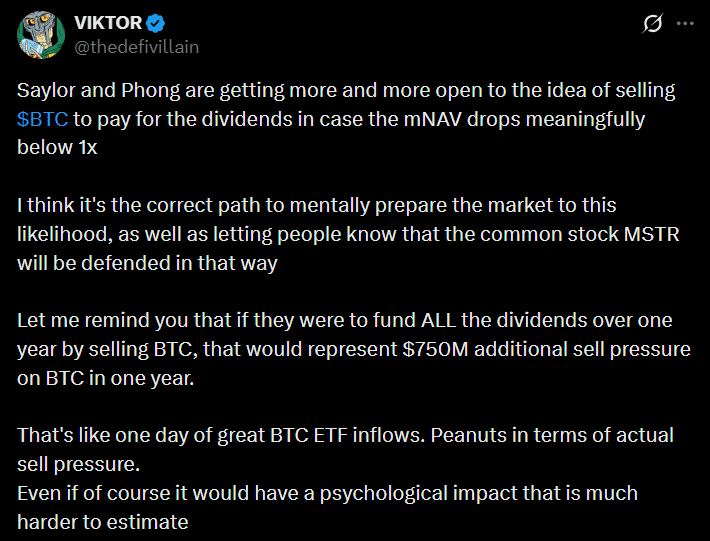The height and width of the screenshot is (541, 710).
Task: Click the line starting "That's like one day"
Action: [x=345, y=435]
